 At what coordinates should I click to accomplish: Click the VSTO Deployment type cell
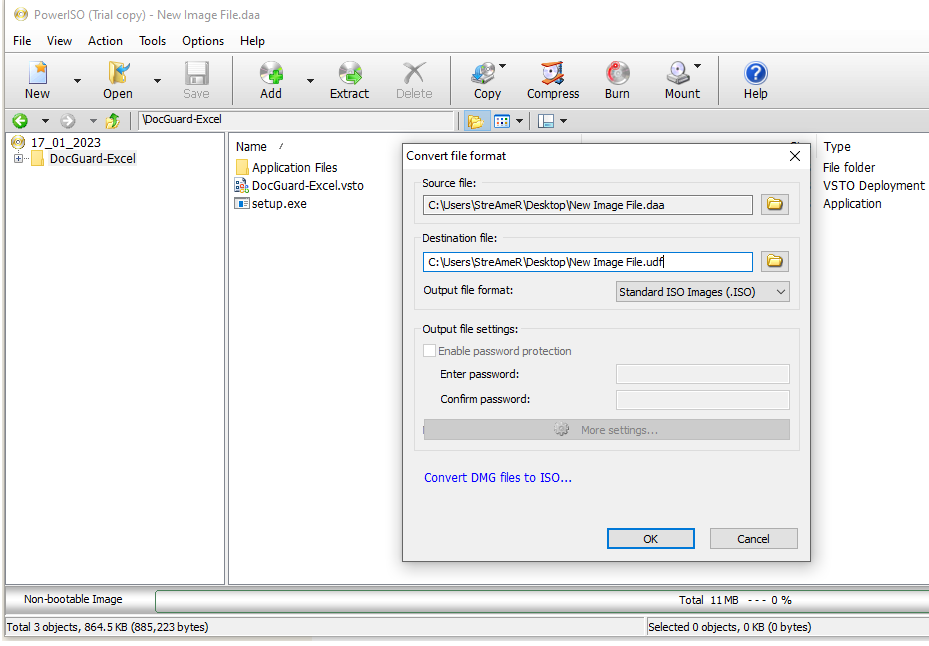coord(874,186)
